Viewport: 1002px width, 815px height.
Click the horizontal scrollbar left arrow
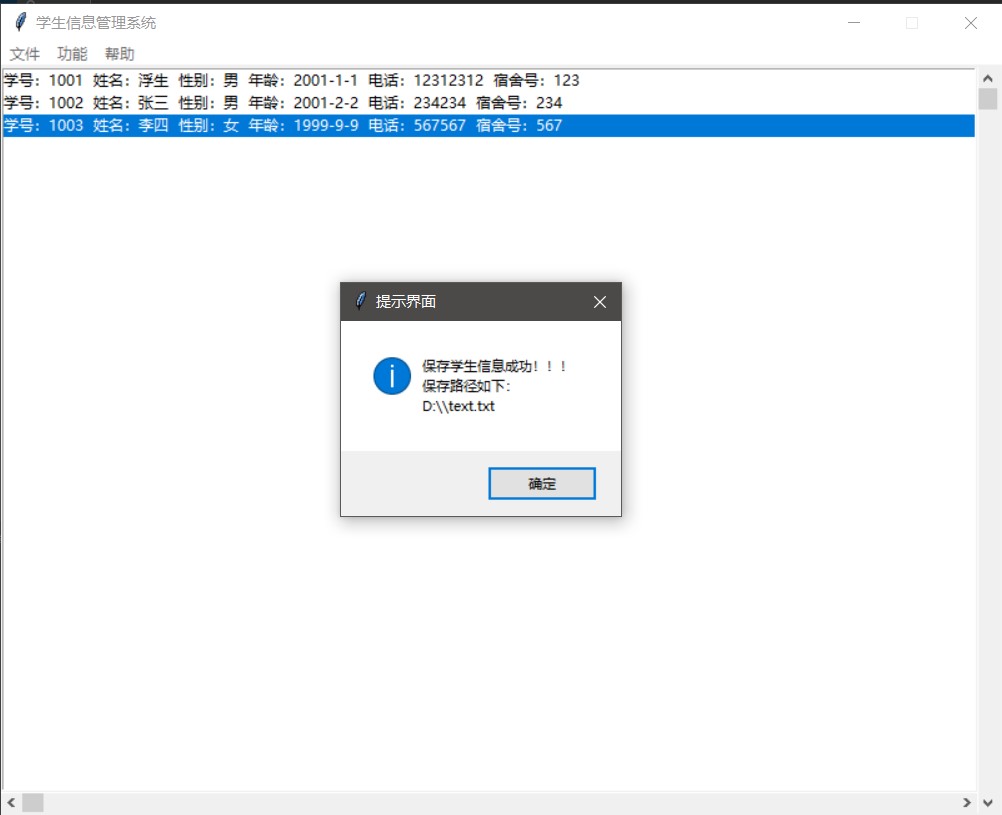[x=11, y=802]
